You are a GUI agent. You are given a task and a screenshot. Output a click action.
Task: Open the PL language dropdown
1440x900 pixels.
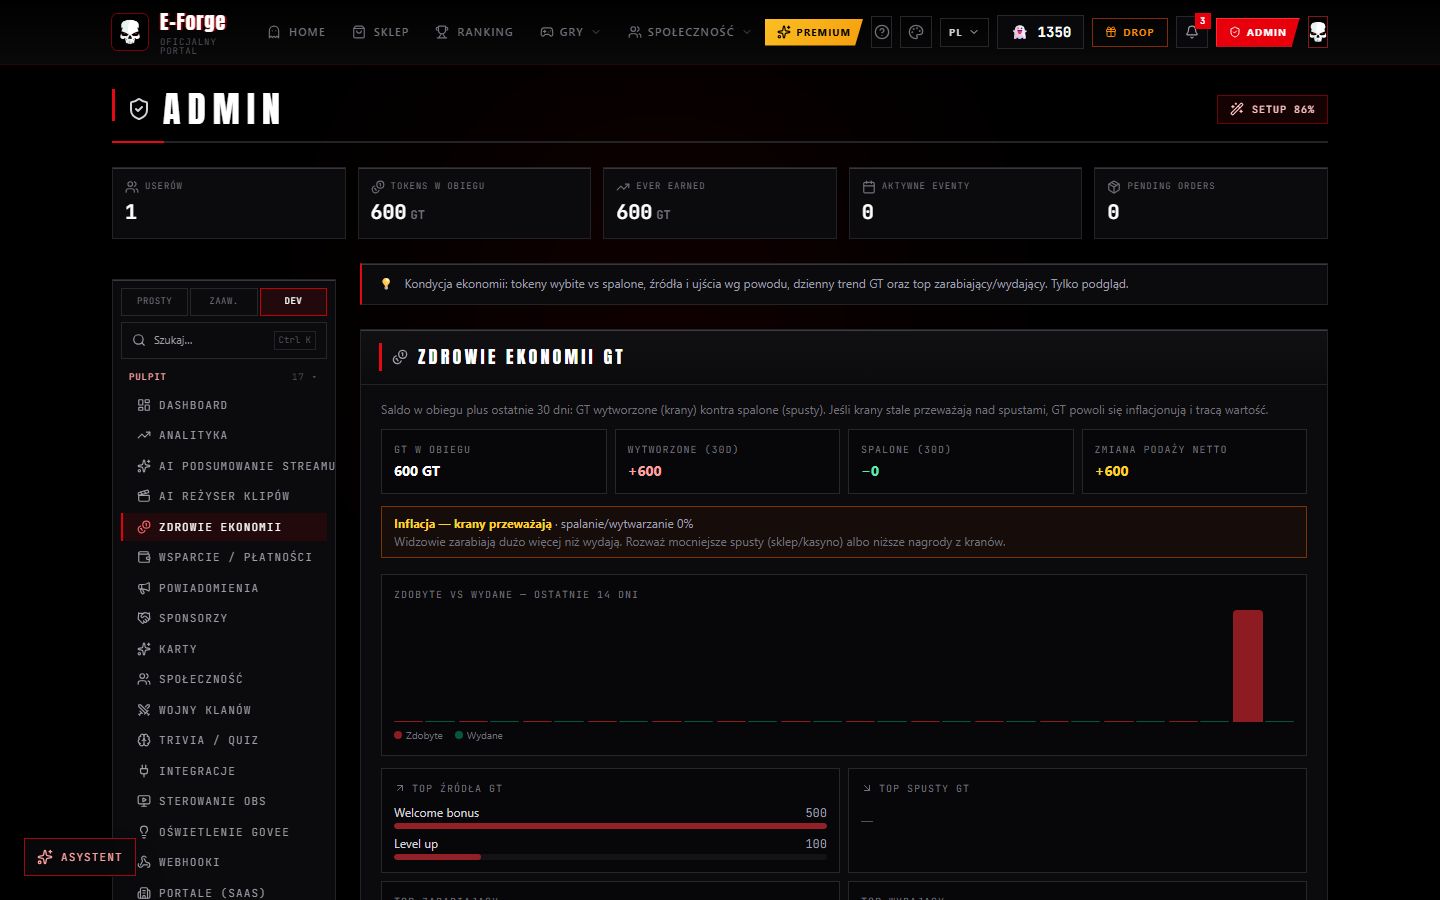click(964, 32)
